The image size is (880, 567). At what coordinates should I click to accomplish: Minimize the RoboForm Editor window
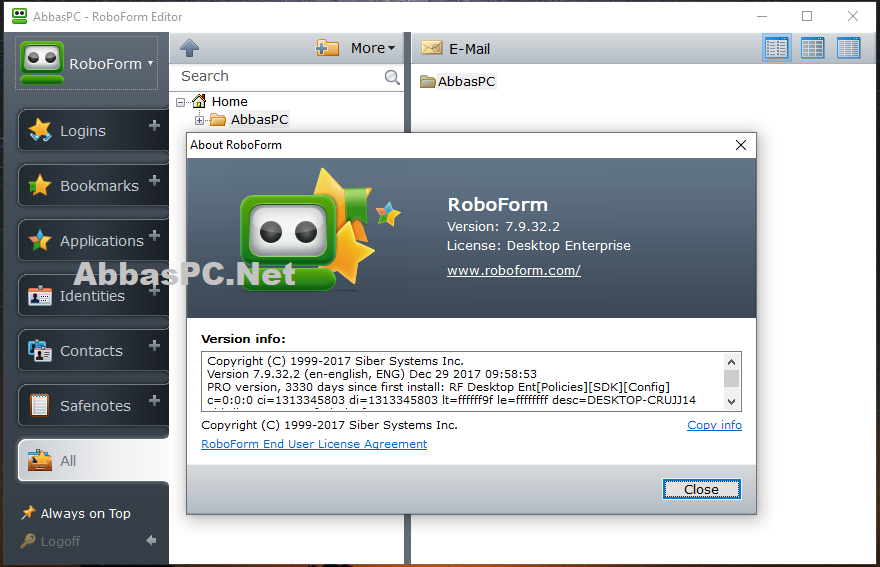click(762, 16)
